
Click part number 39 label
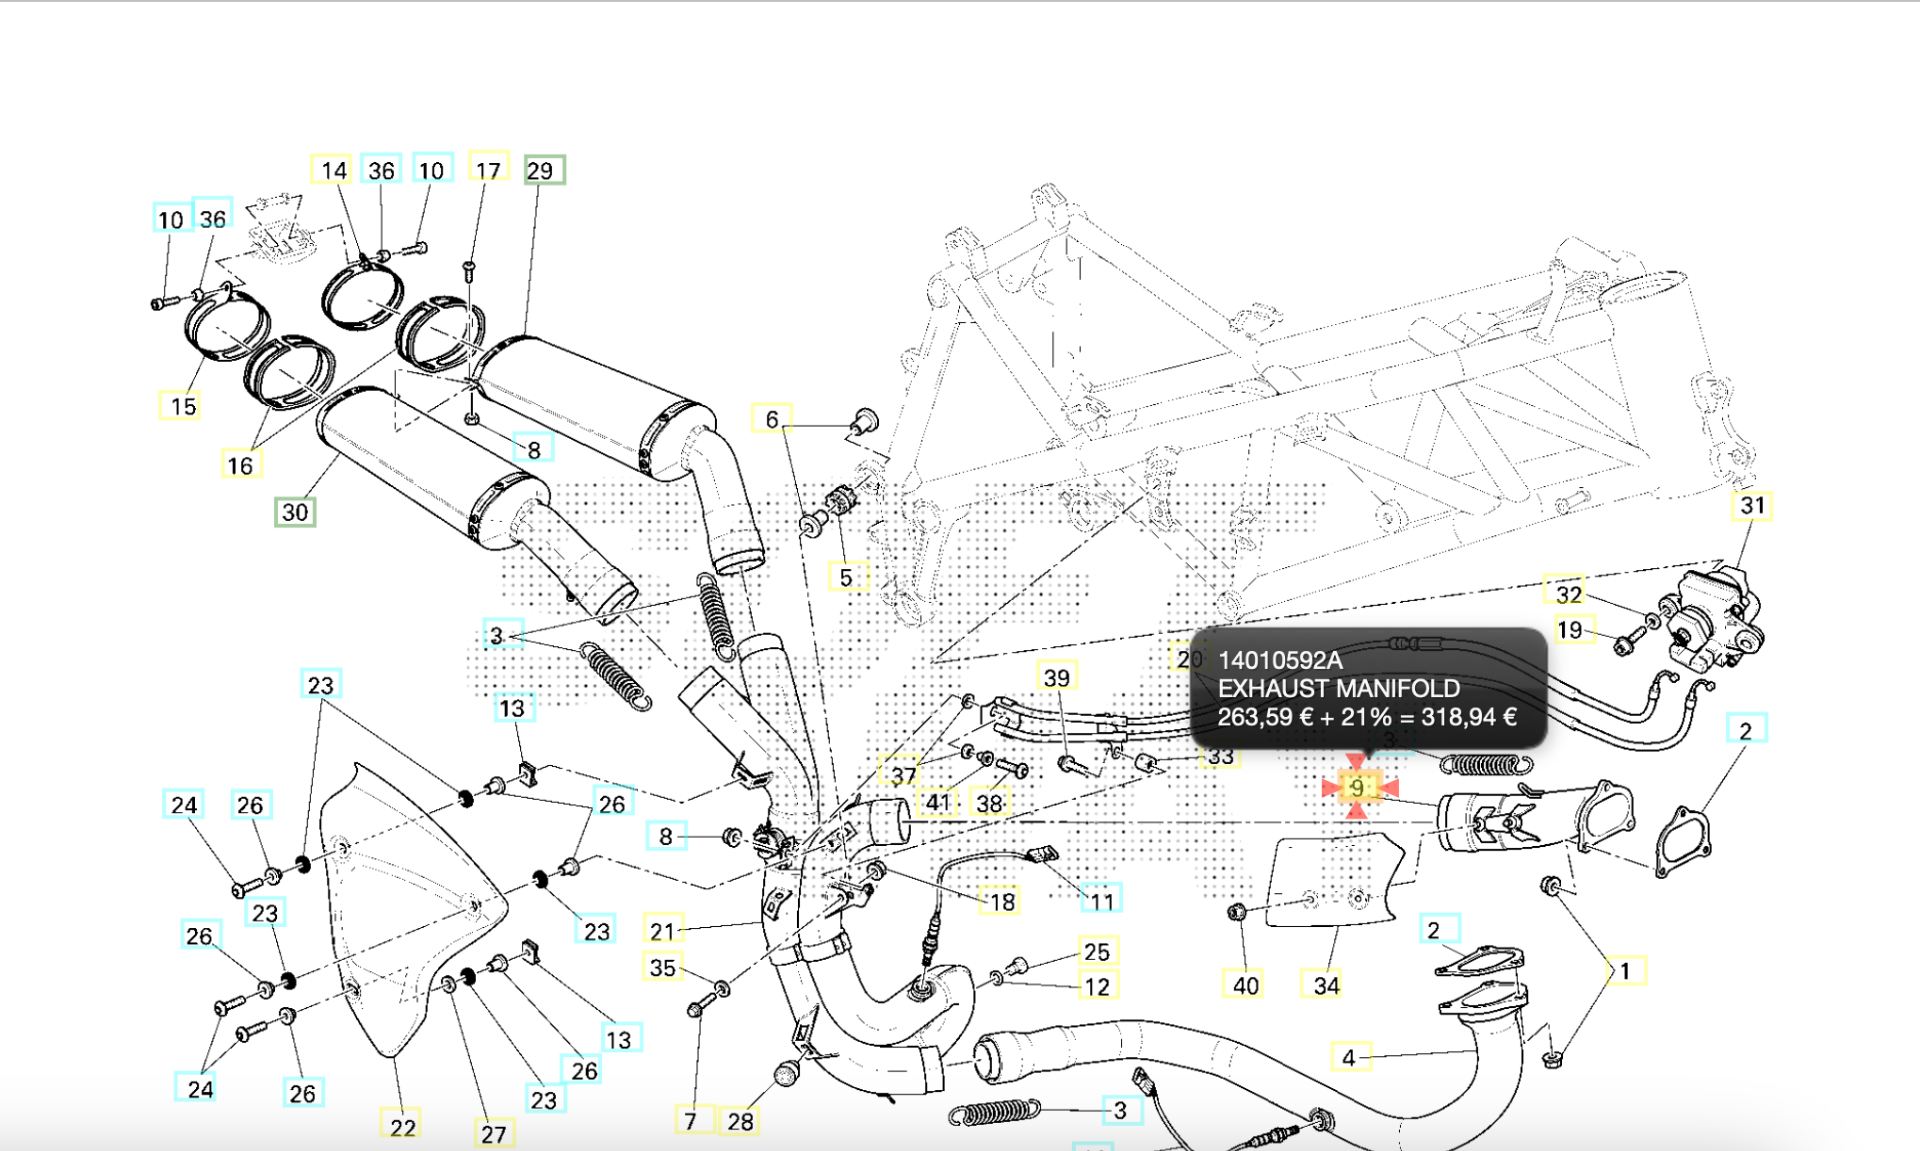point(1056,677)
